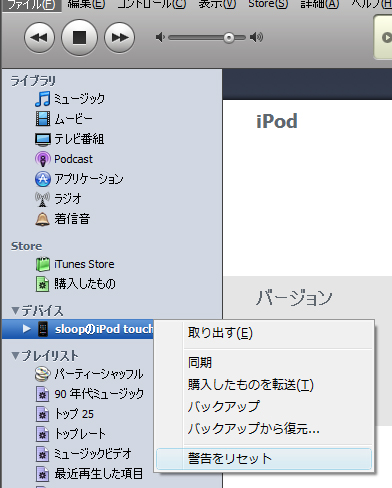Viewport: 392px width, 488px height.
Task: Select the Podcast library label
Action: (73, 159)
